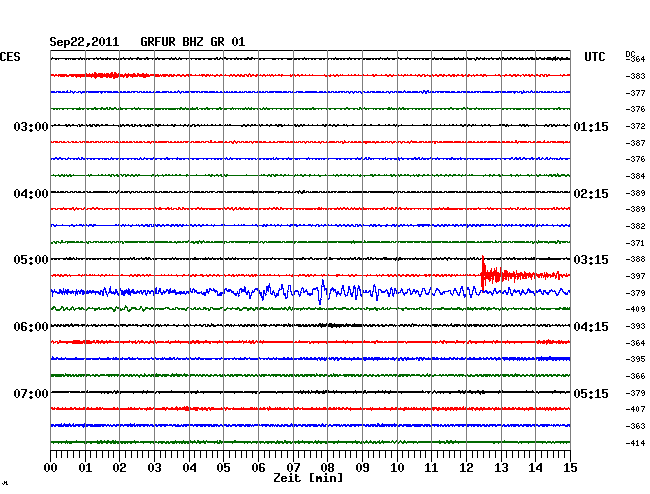The height and width of the screenshot is (494, 650).
Task: Click the DC offset value -366
Action: point(635,376)
